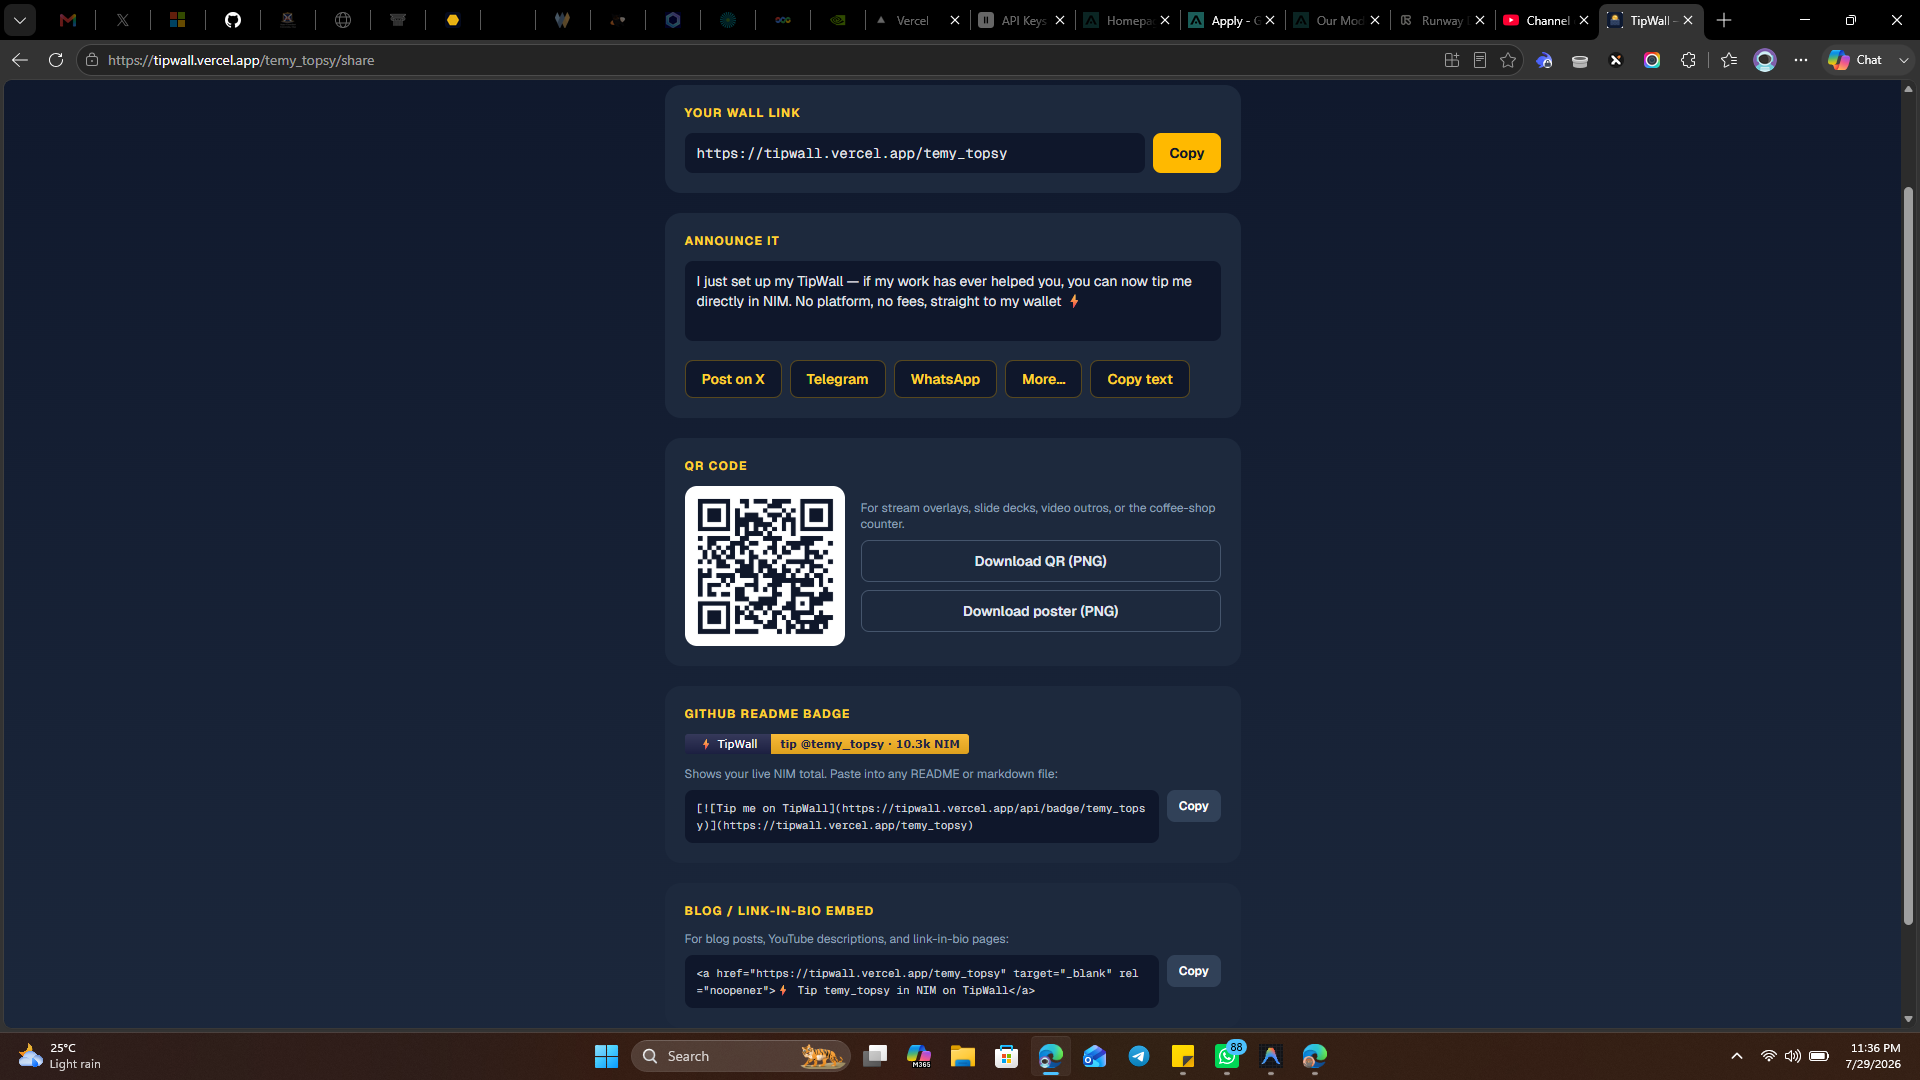Click the gray disk extension icon

1580,60
